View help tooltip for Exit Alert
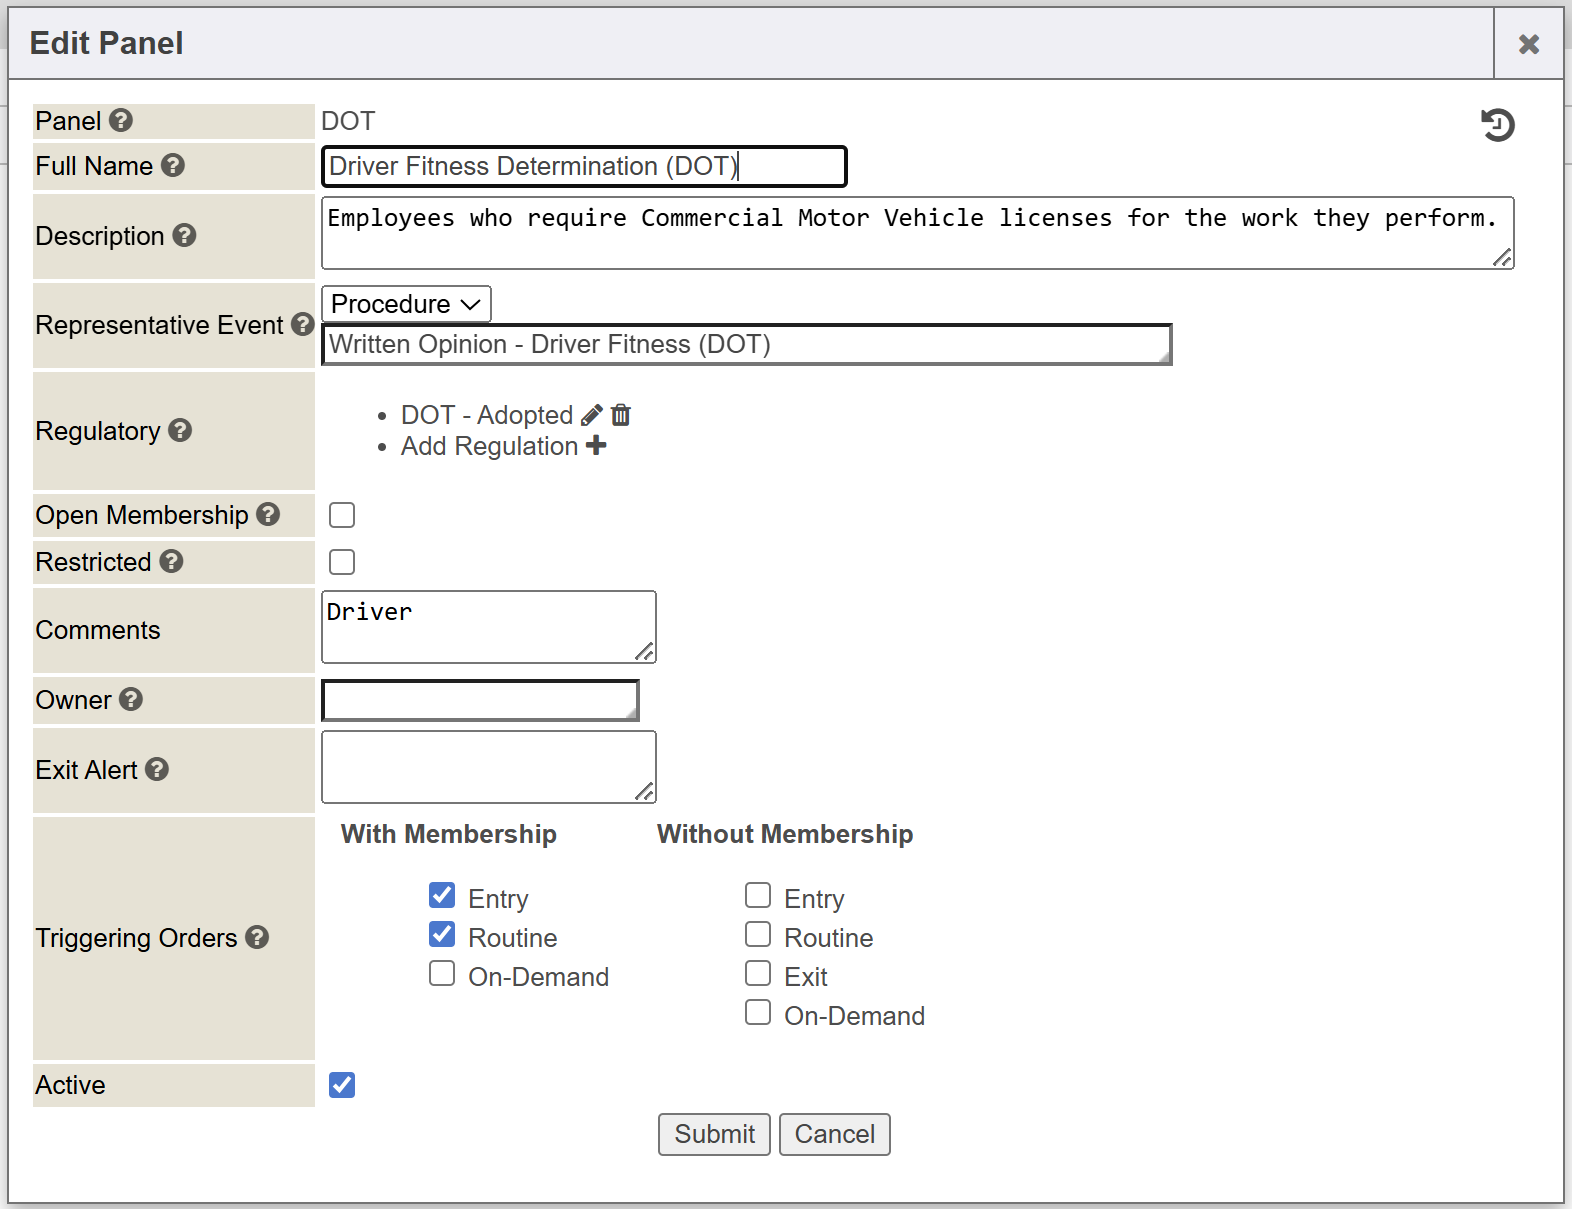1572x1209 pixels. point(157,769)
